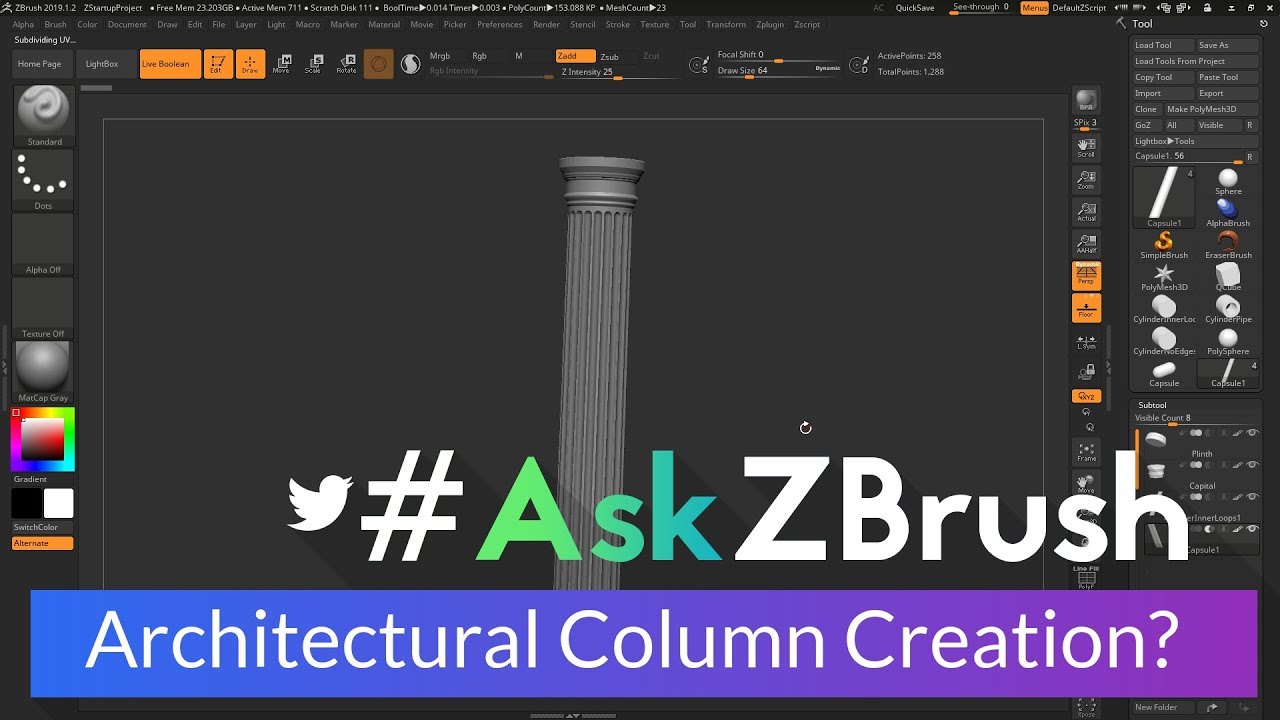This screenshot has height=720, width=1280.
Task: Adjust the Draw Size slider
Action: [x=779, y=71]
